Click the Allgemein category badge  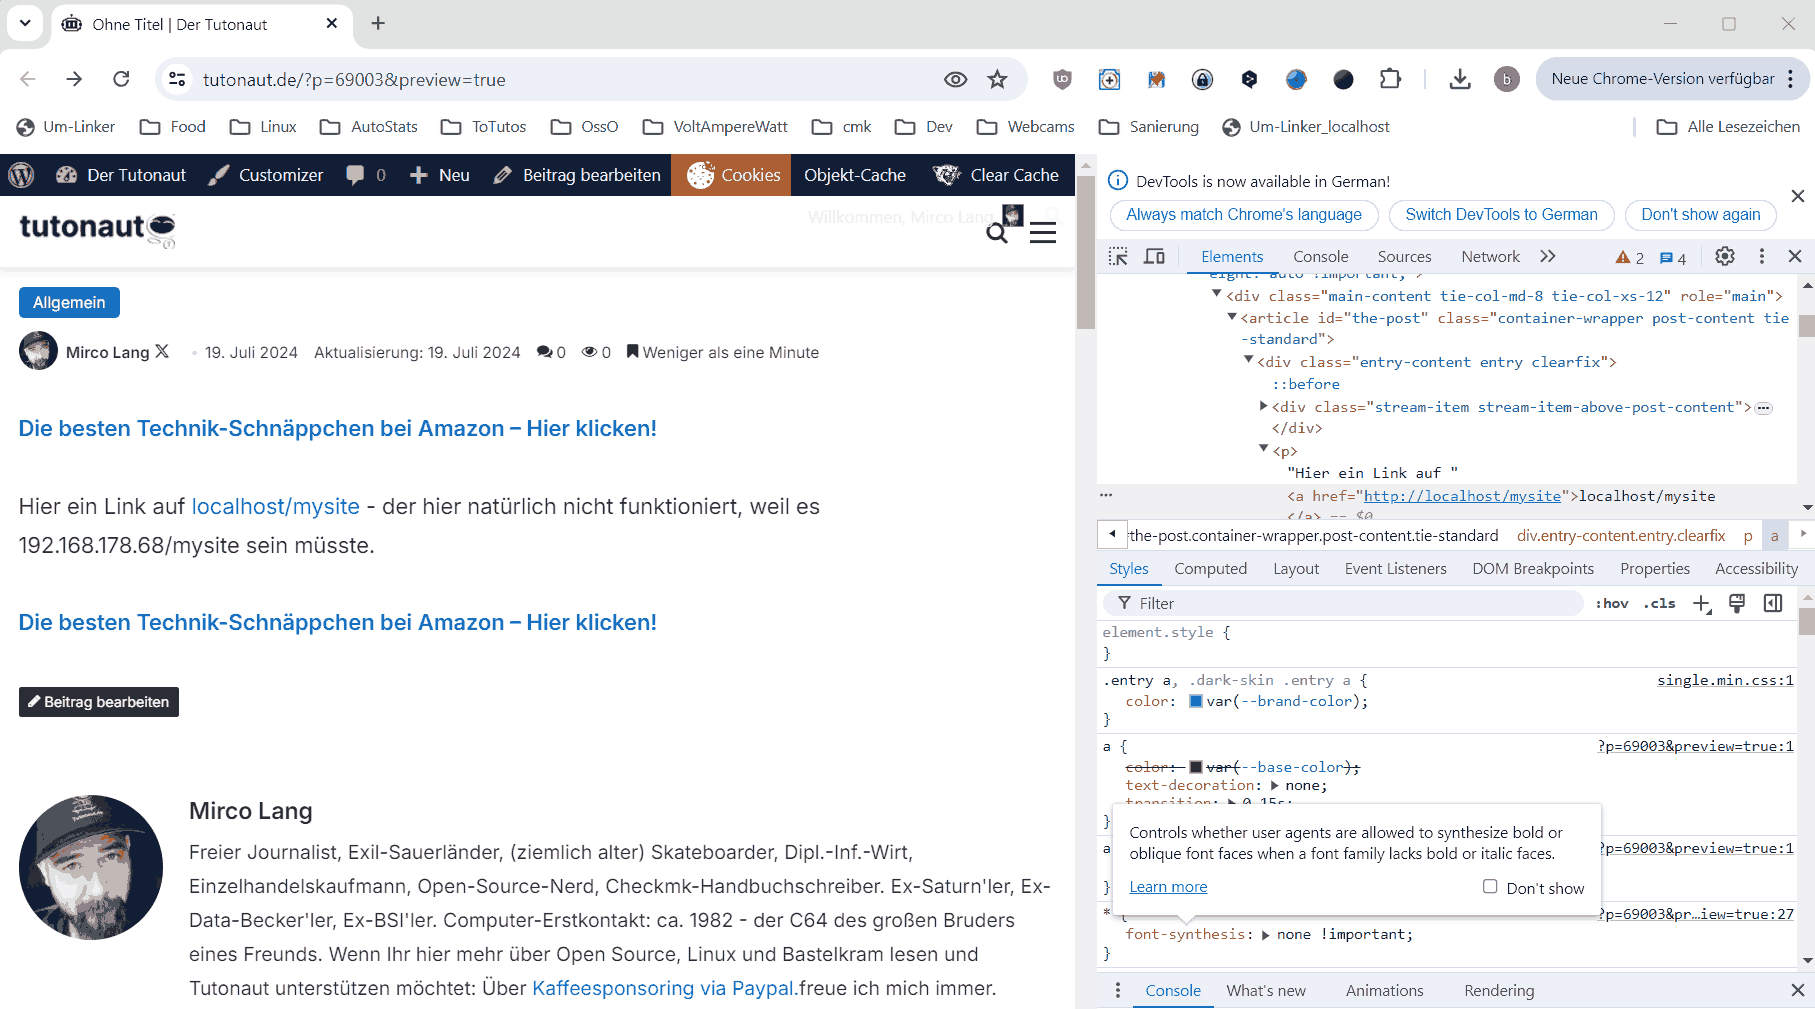pyautogui.click(x=69, y=302)
